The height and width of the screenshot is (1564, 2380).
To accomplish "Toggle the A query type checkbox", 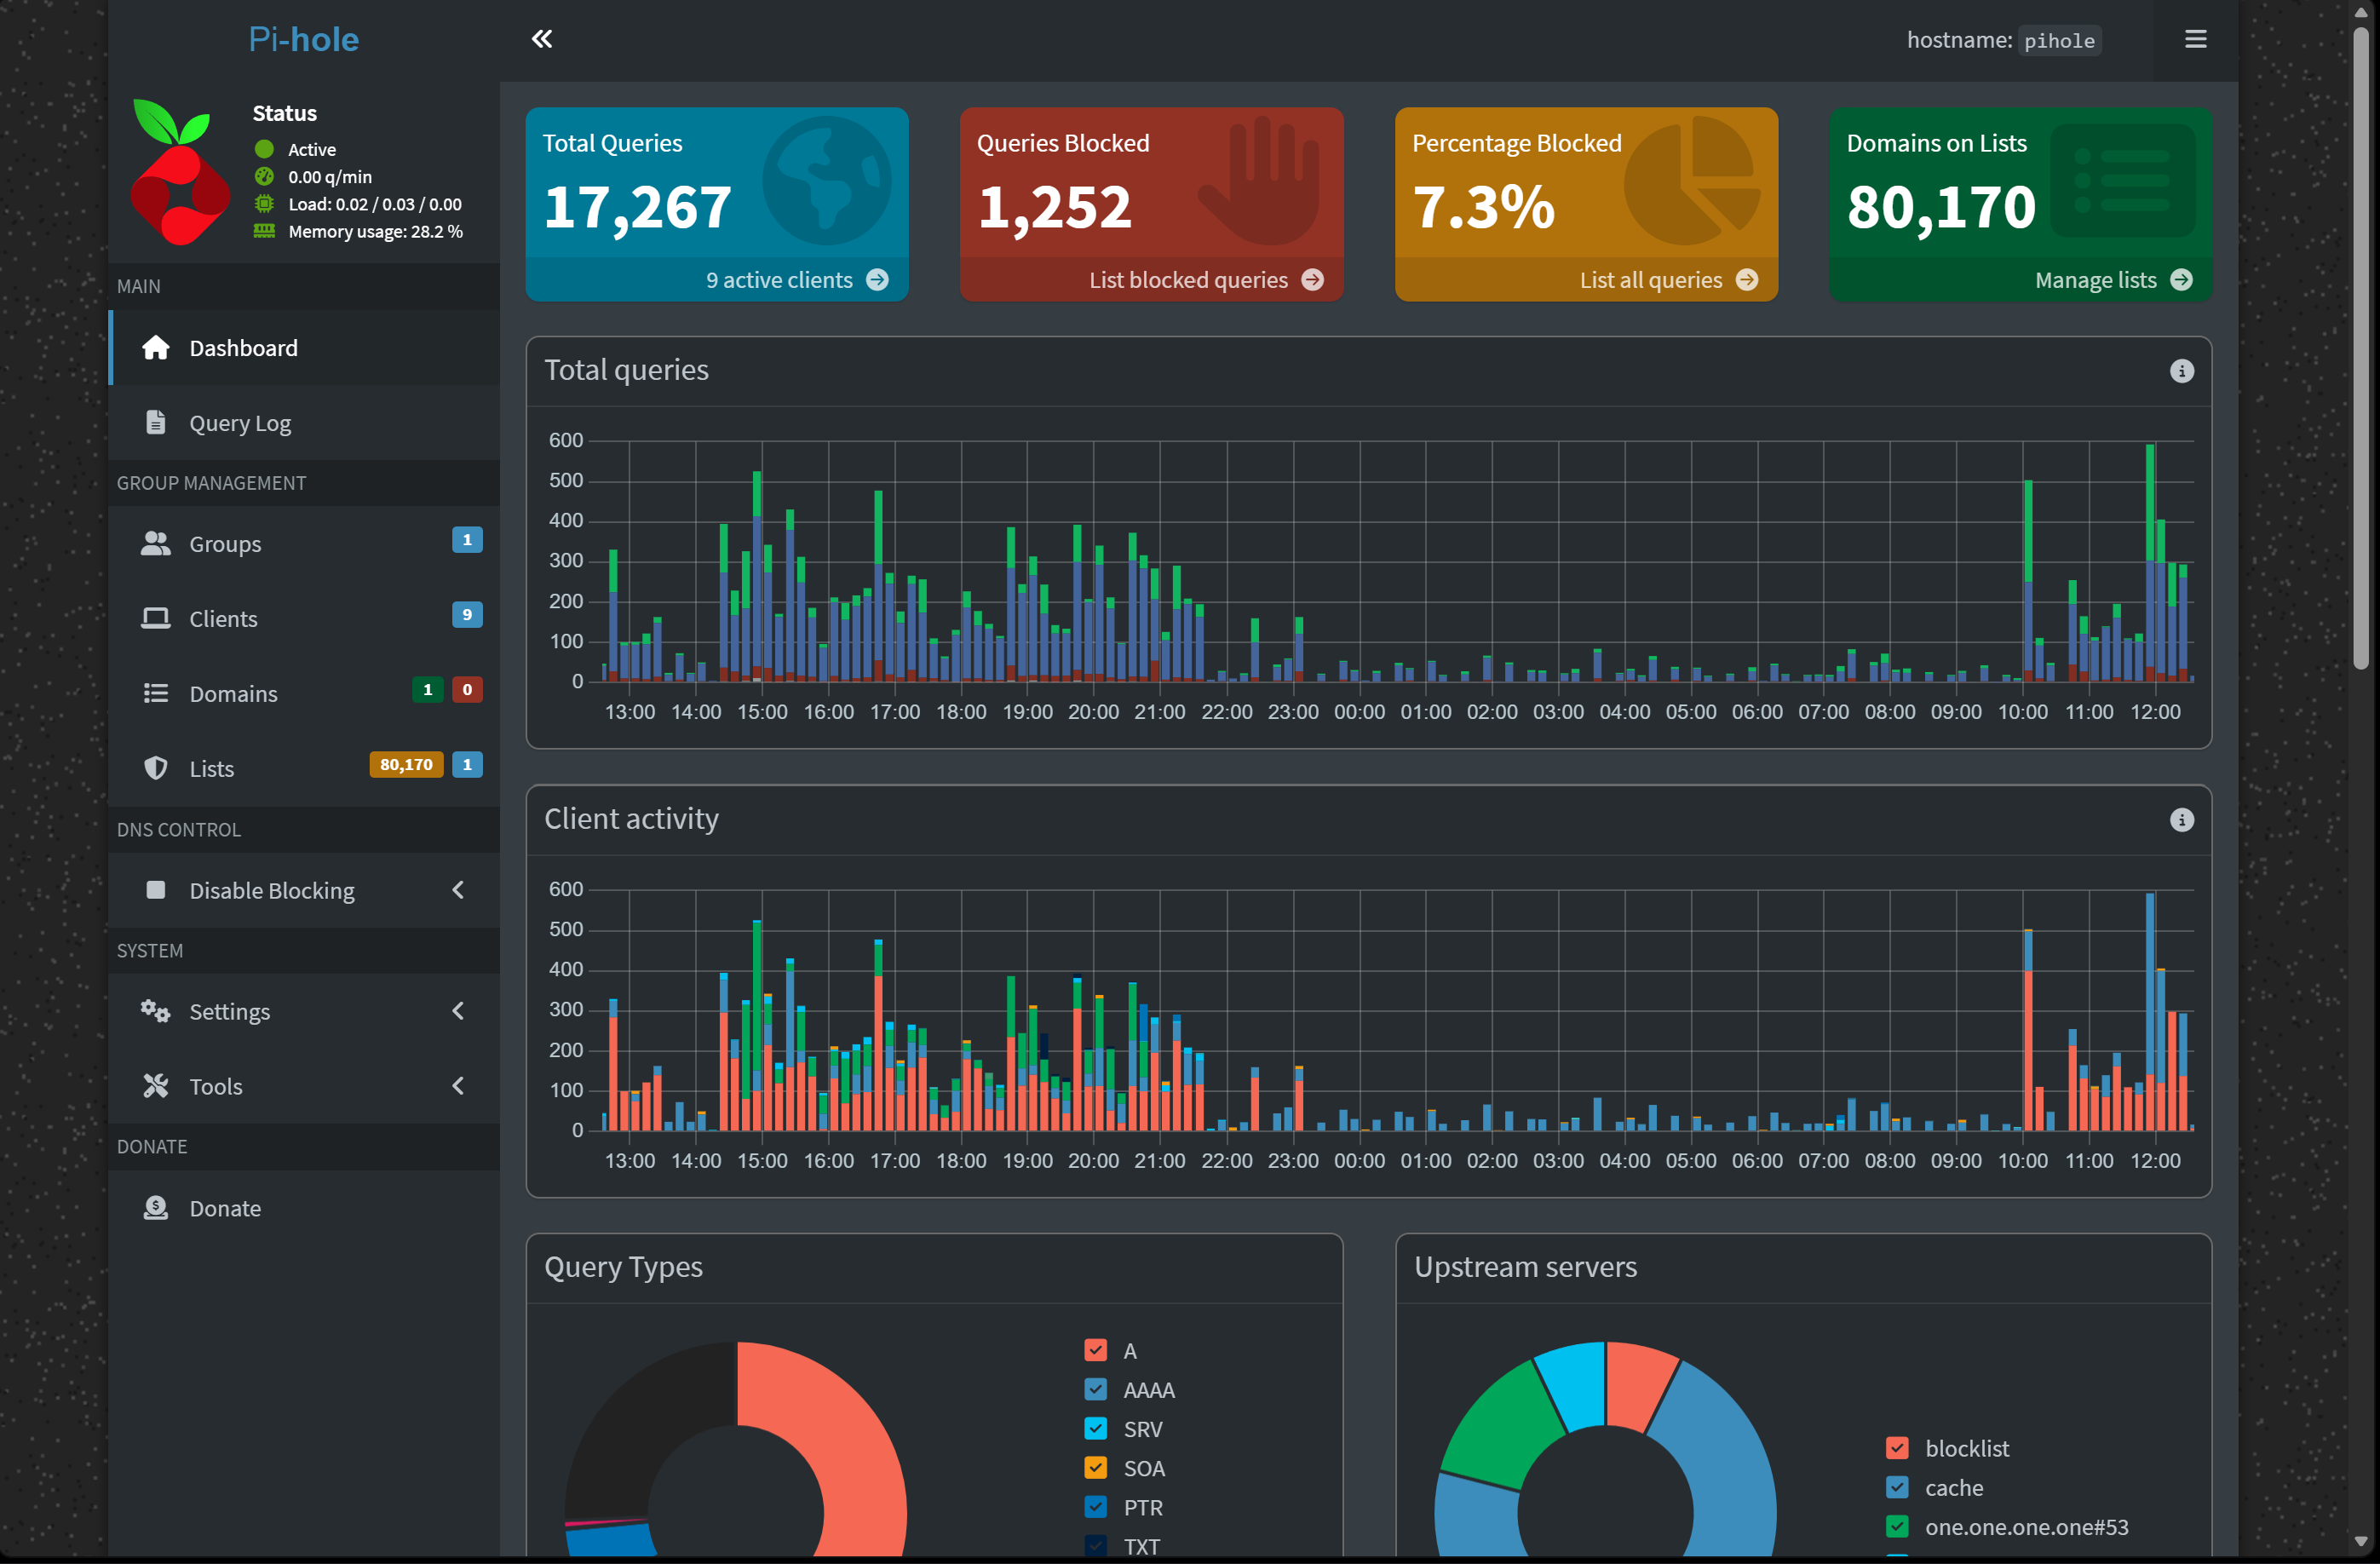I will point(1095,1350).
